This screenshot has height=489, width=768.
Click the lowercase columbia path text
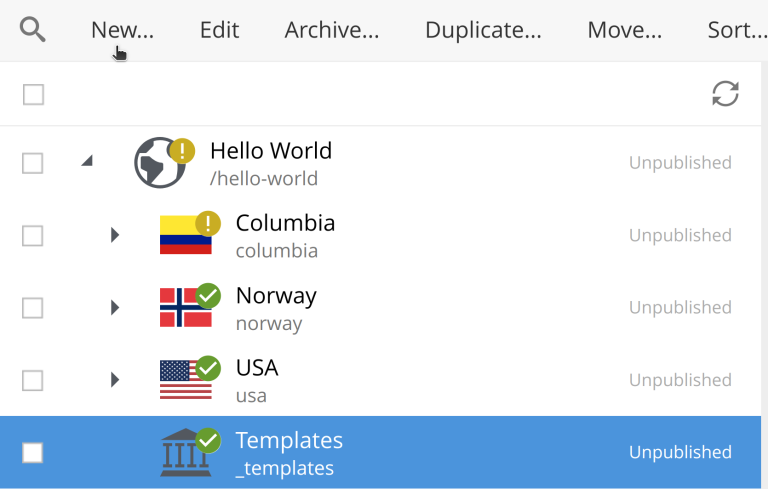(x=277, y=251)
